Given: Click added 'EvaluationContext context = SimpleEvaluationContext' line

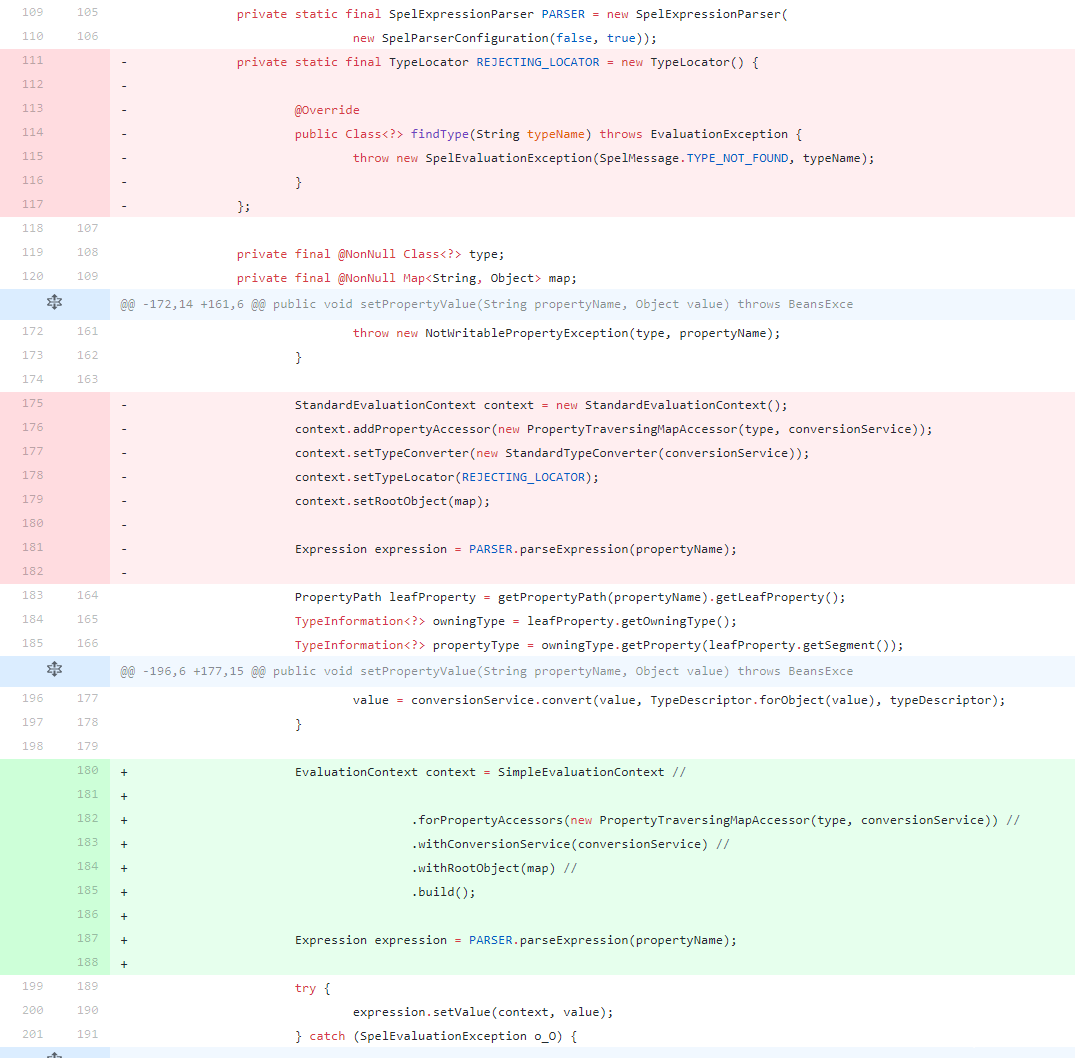Looking at the screenshot, I should tap(490, 772).
